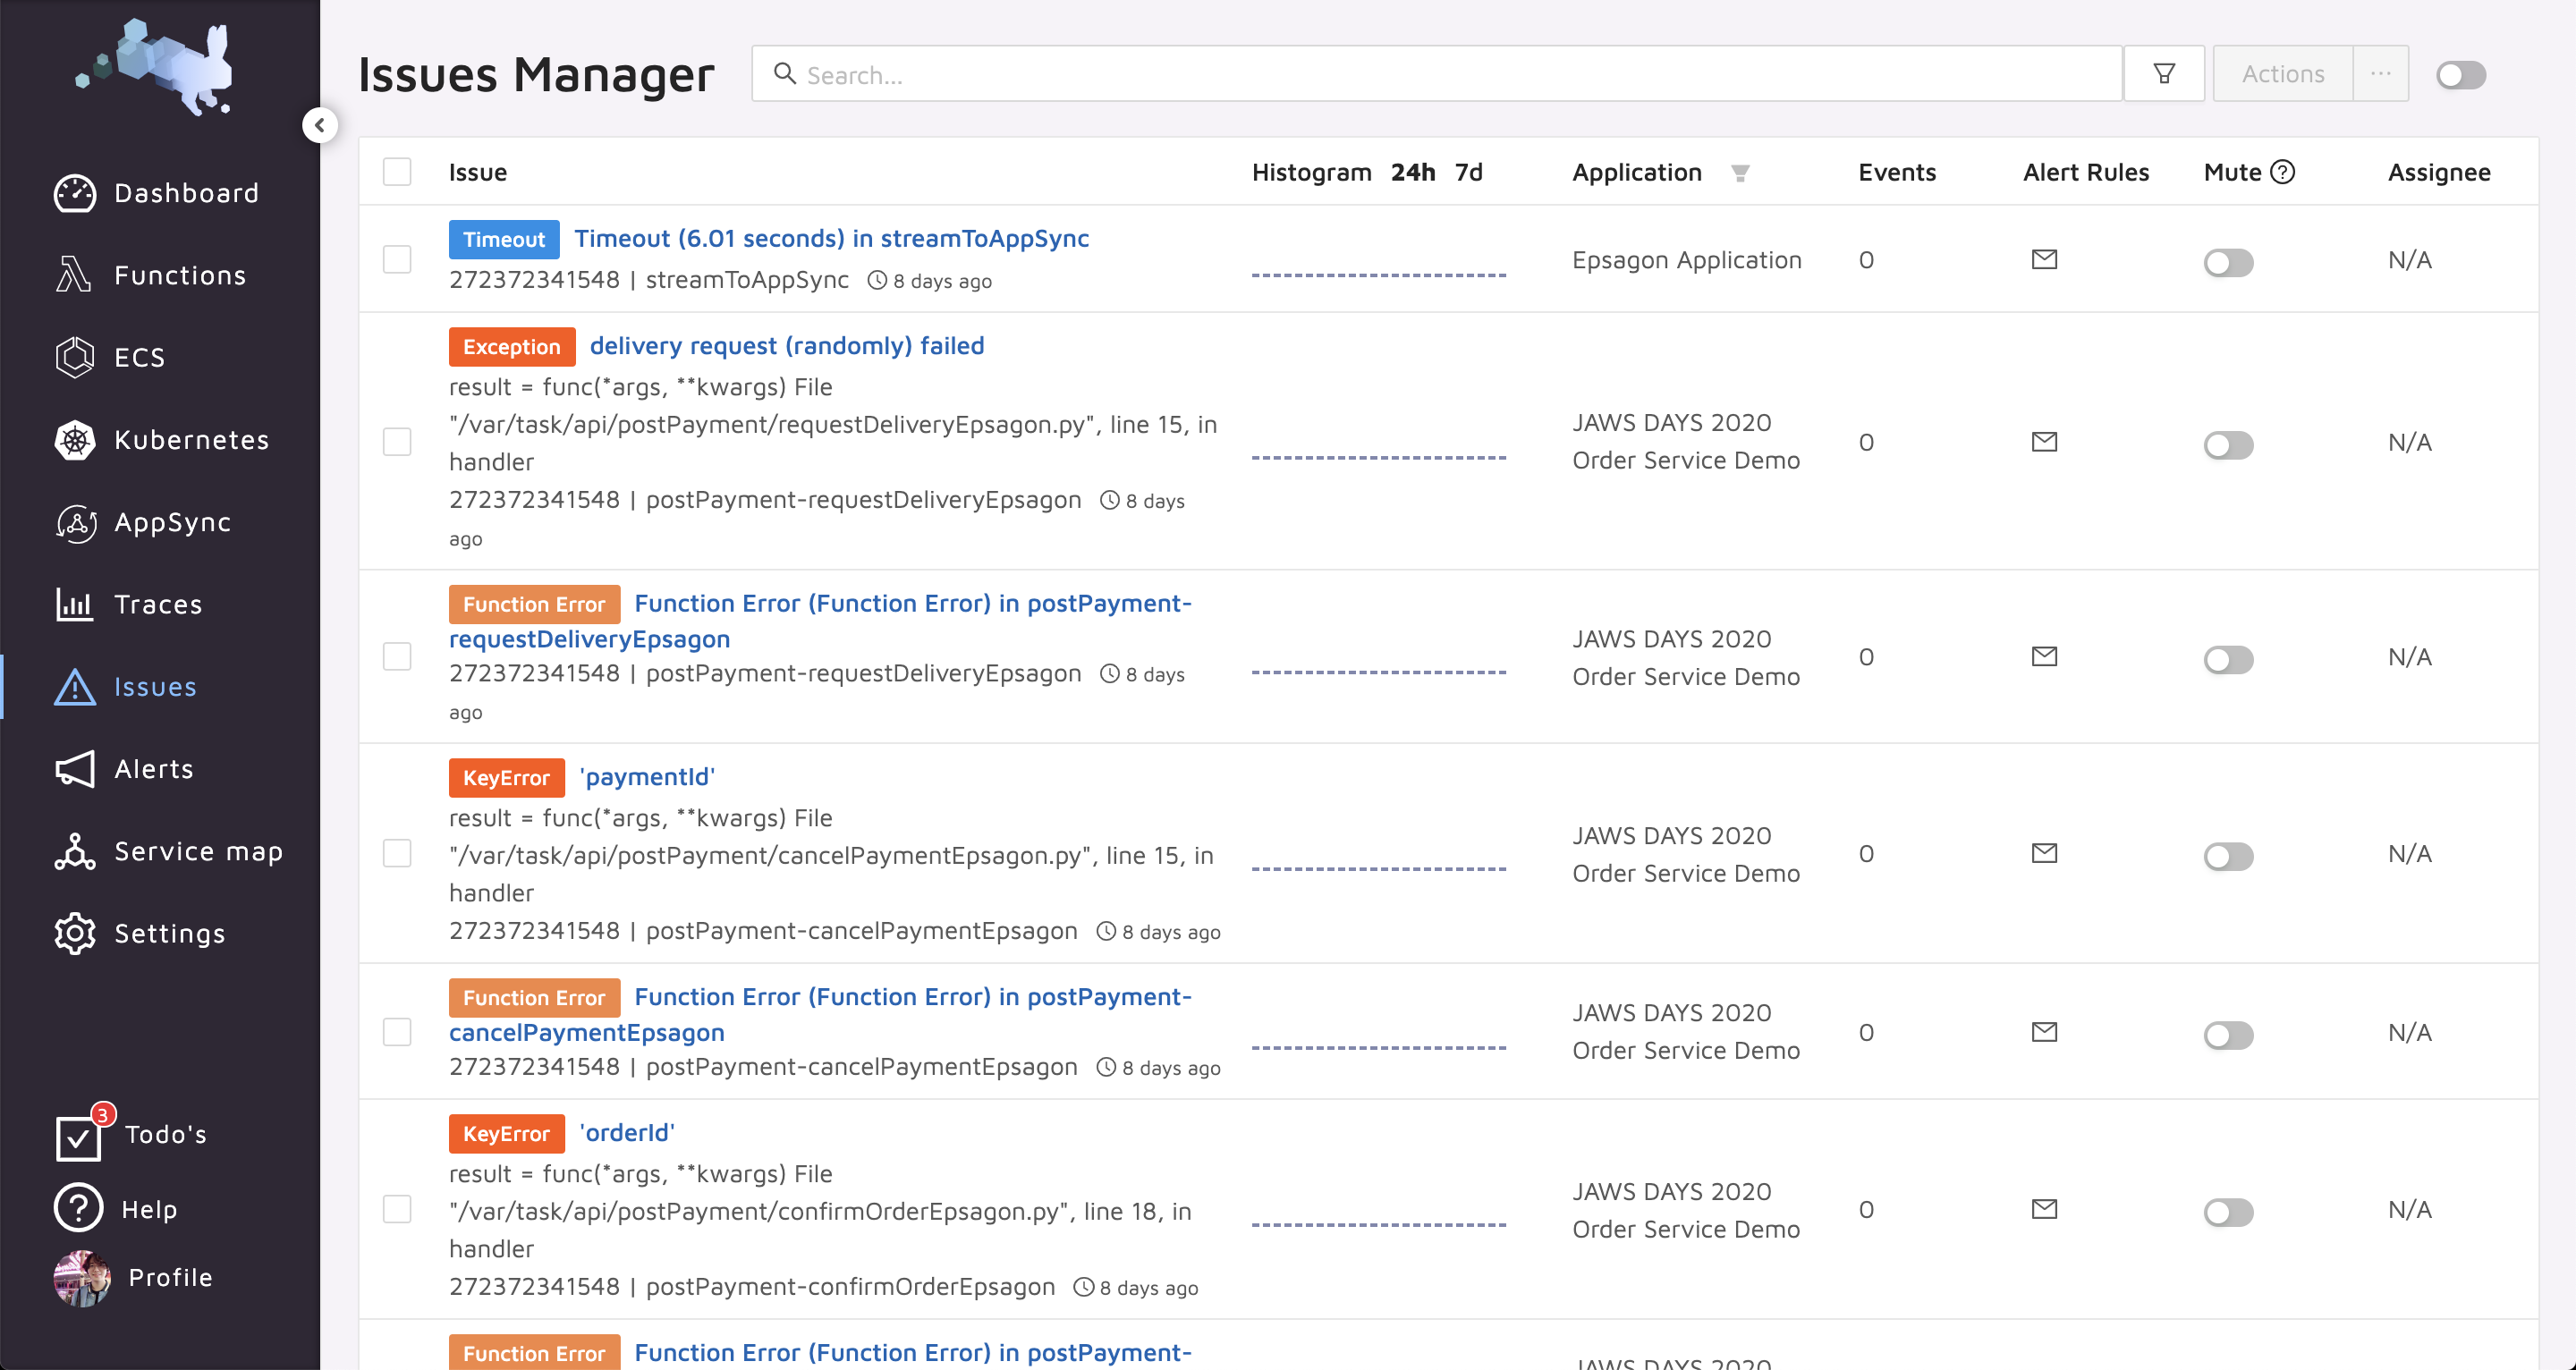Go to Kubernetes in the sidebar
2576x1370 pixels.
191,440
